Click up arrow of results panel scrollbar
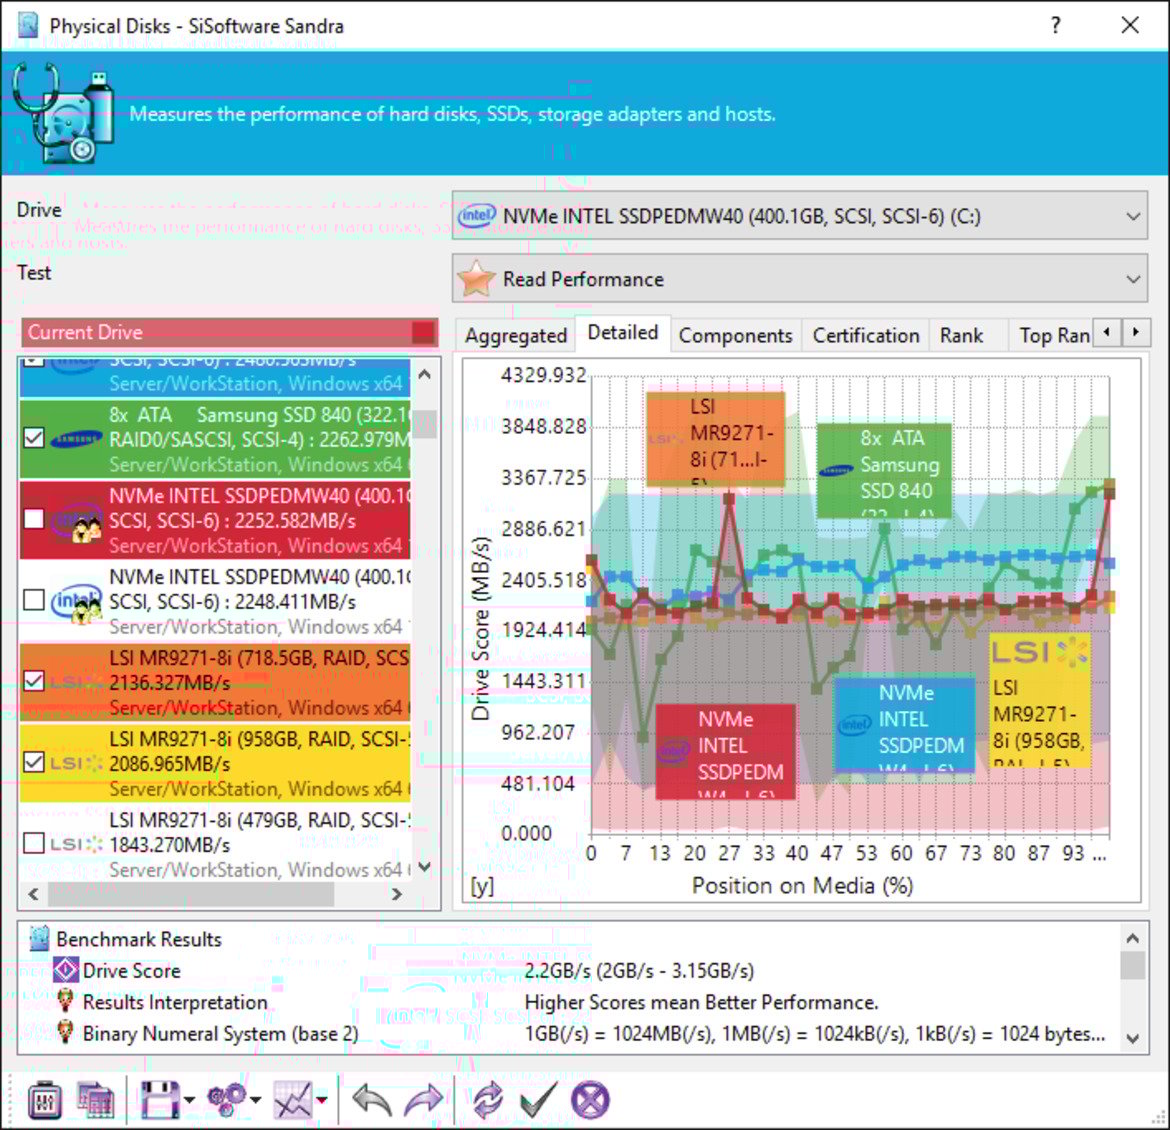 (x=1133, y=937)
